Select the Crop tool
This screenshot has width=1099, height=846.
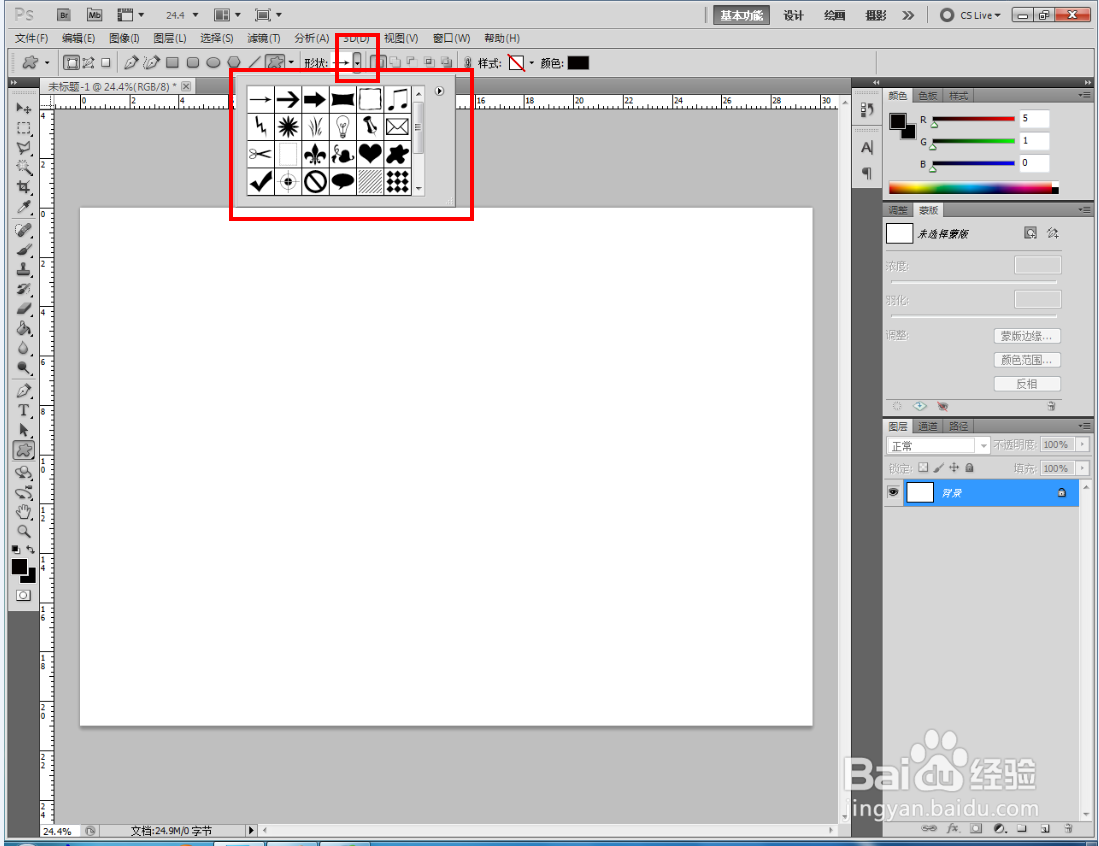coord(24,187)
